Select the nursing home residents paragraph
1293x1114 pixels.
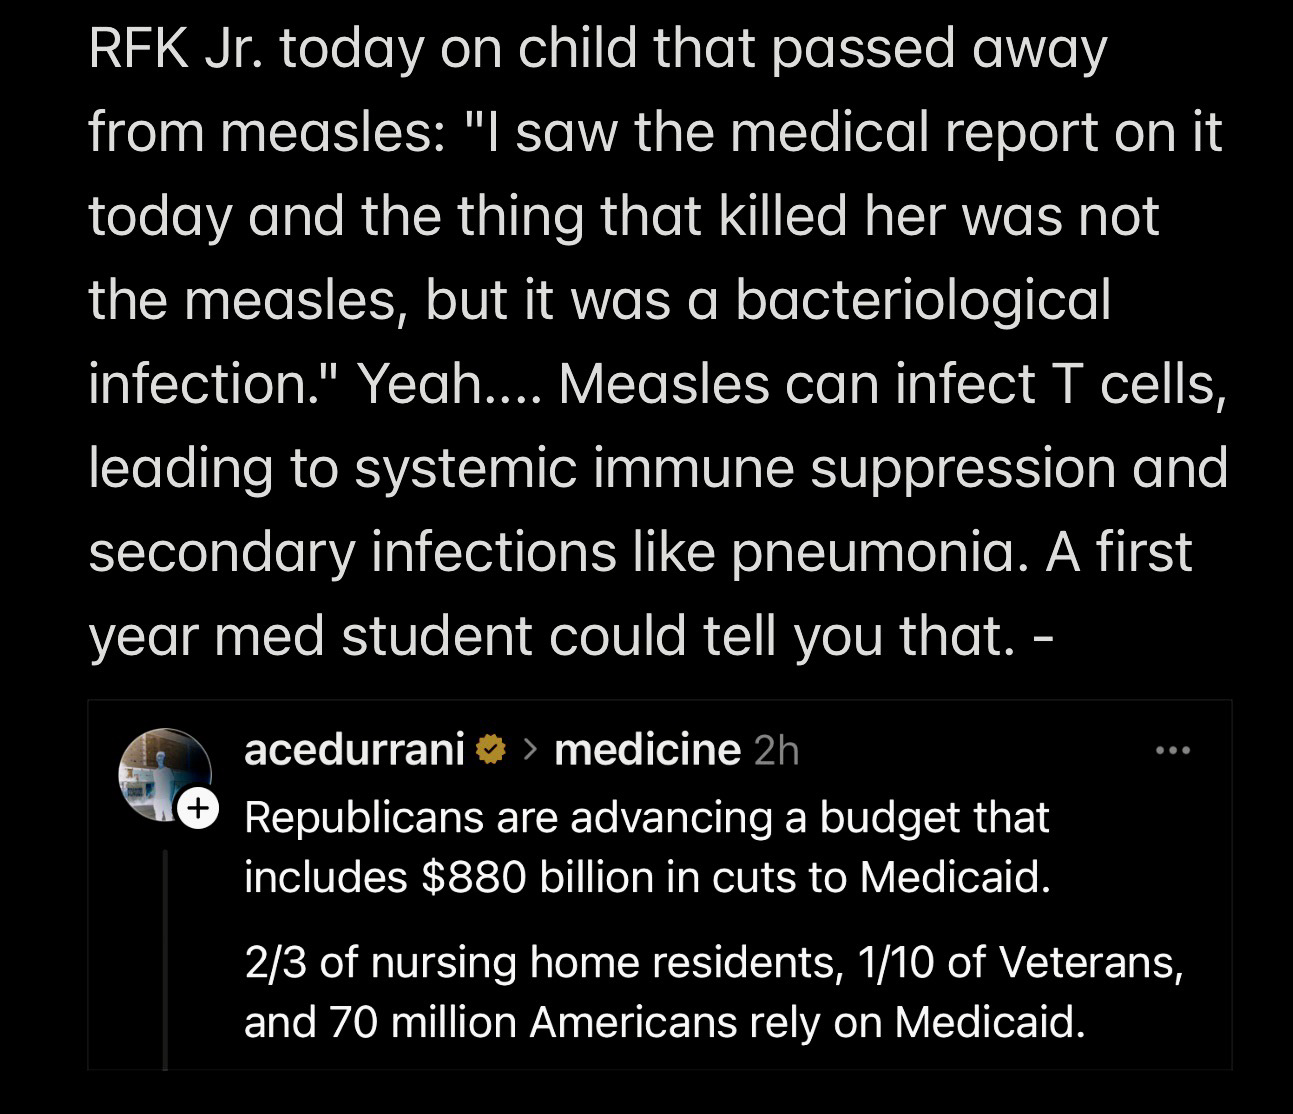tap(713, 992)
